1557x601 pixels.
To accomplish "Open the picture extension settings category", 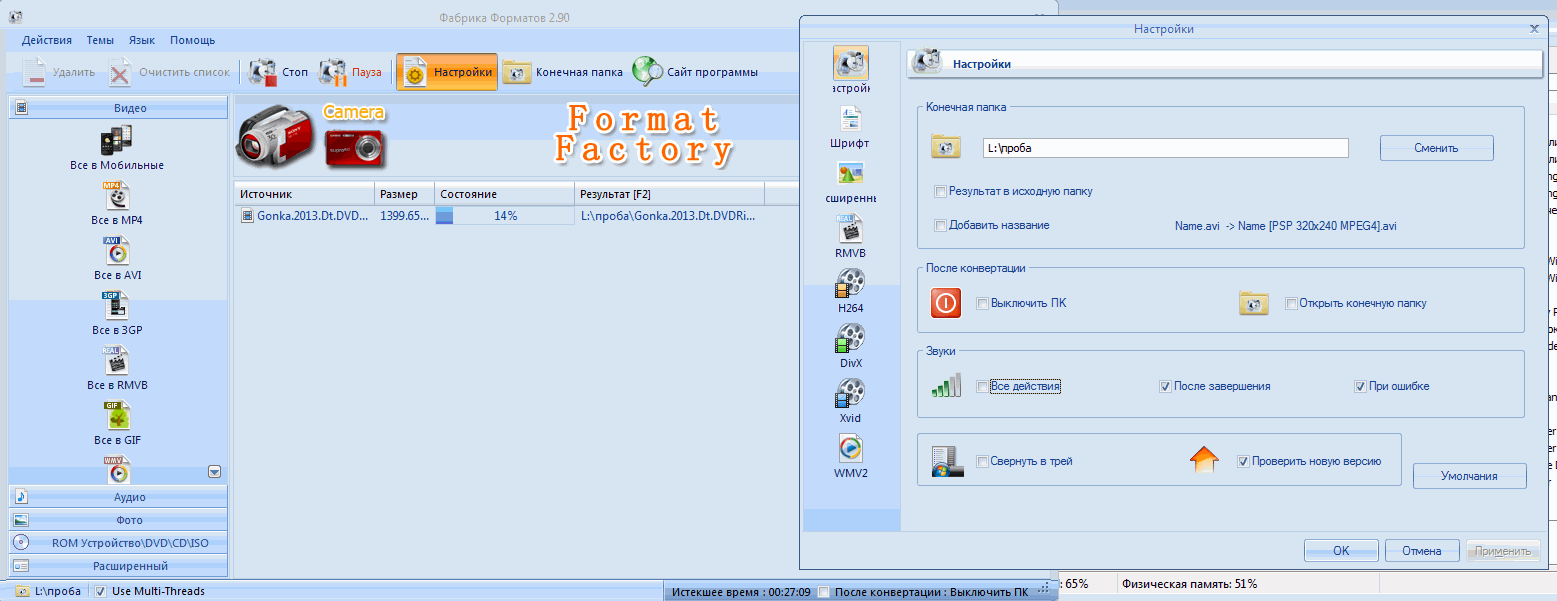I will pyautogui.click(x=851, y=174).
